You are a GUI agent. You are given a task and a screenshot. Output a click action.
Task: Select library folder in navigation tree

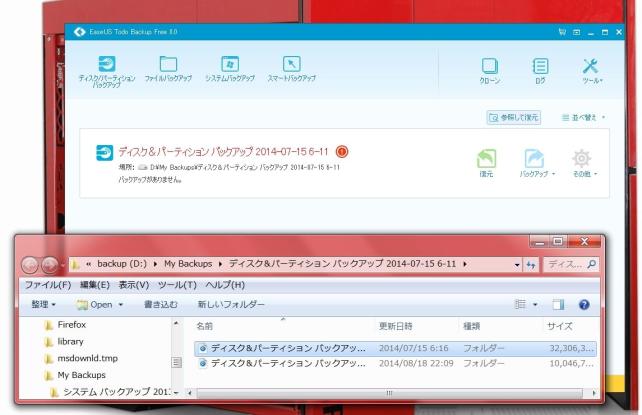point(64,342)
